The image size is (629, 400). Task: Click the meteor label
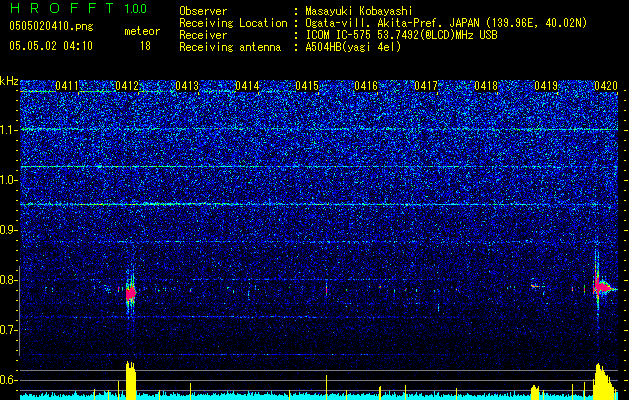click(142, 31)
